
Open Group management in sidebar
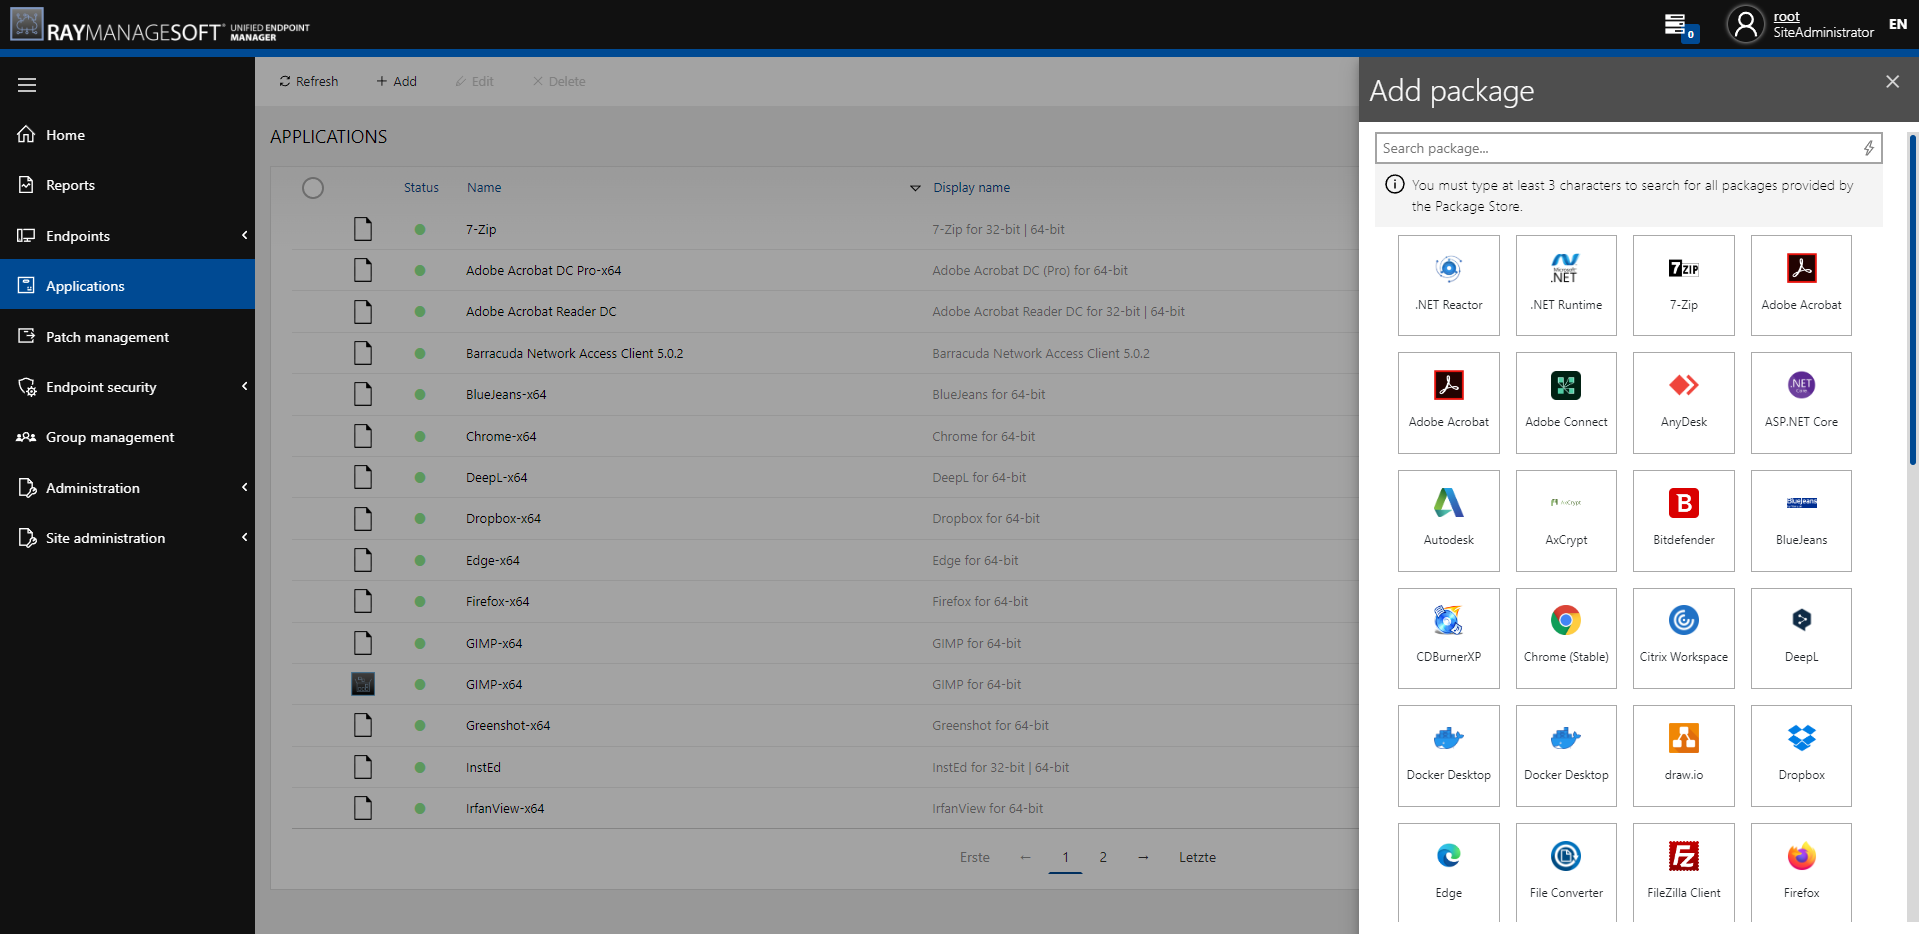pos(127,437)
